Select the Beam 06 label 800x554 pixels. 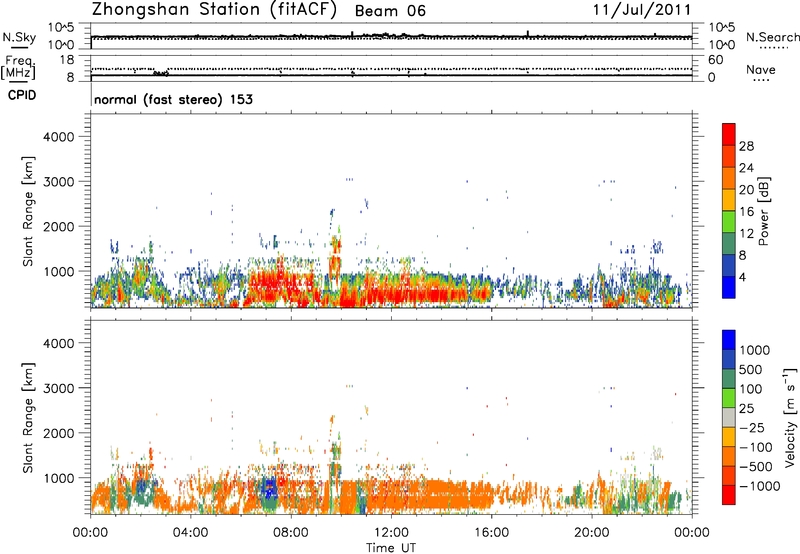point(390,11)
